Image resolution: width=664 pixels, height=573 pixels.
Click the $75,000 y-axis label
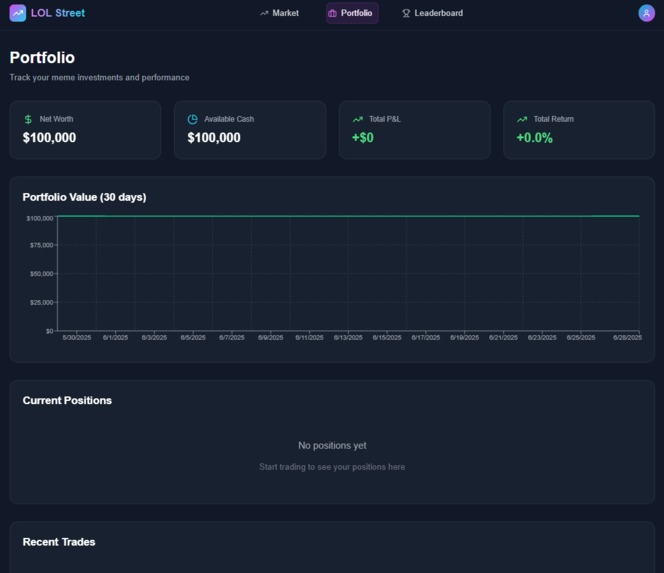point(42,245)
